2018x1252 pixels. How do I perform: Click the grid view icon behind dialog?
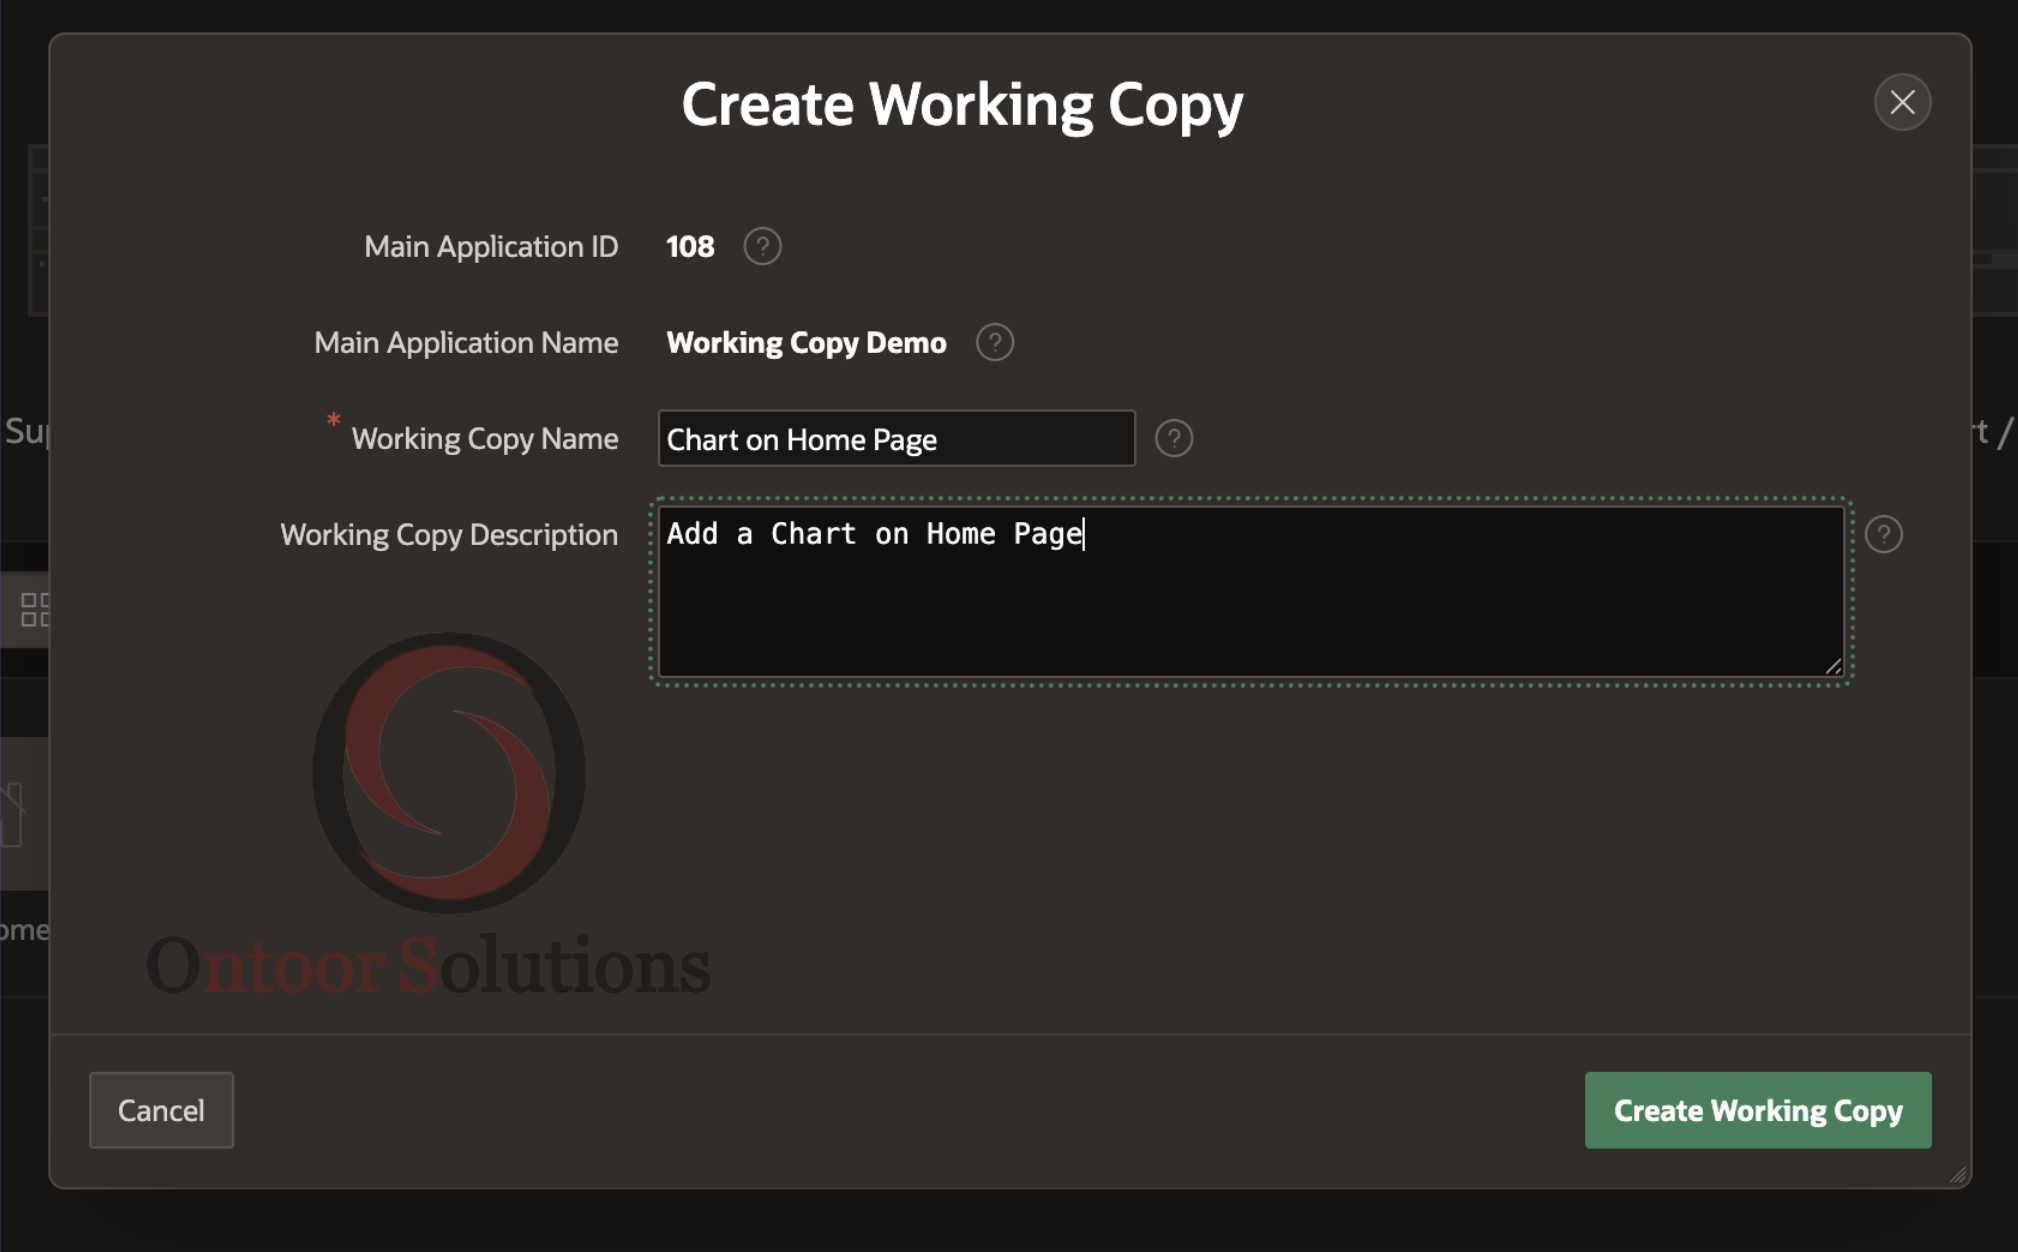click(34, 609)
